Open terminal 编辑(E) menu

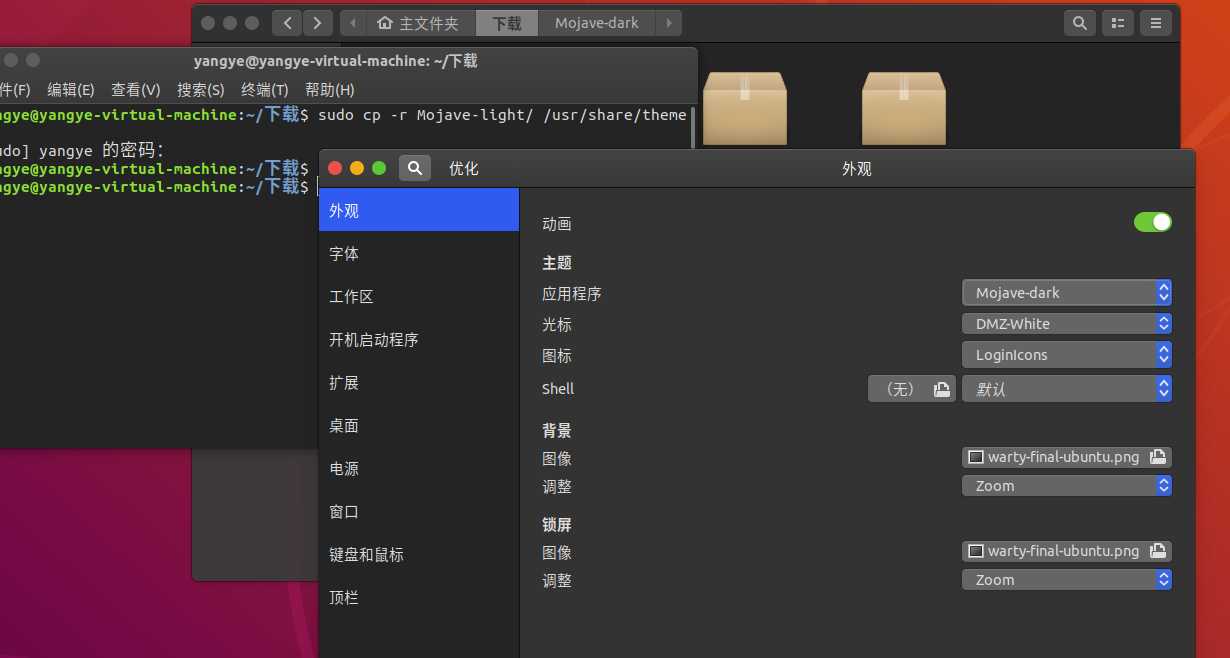click(x=71, y=89)
